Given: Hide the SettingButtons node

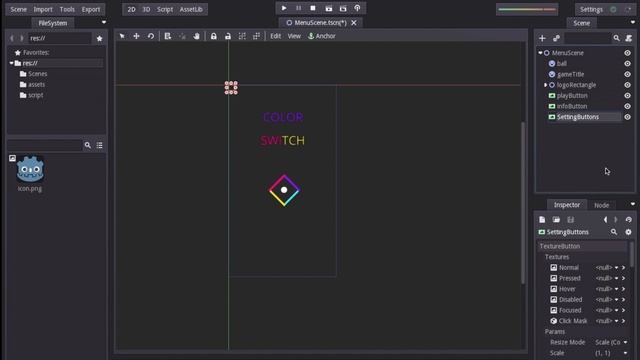Looking at the screenshot, I should click(x=627, y=117).
